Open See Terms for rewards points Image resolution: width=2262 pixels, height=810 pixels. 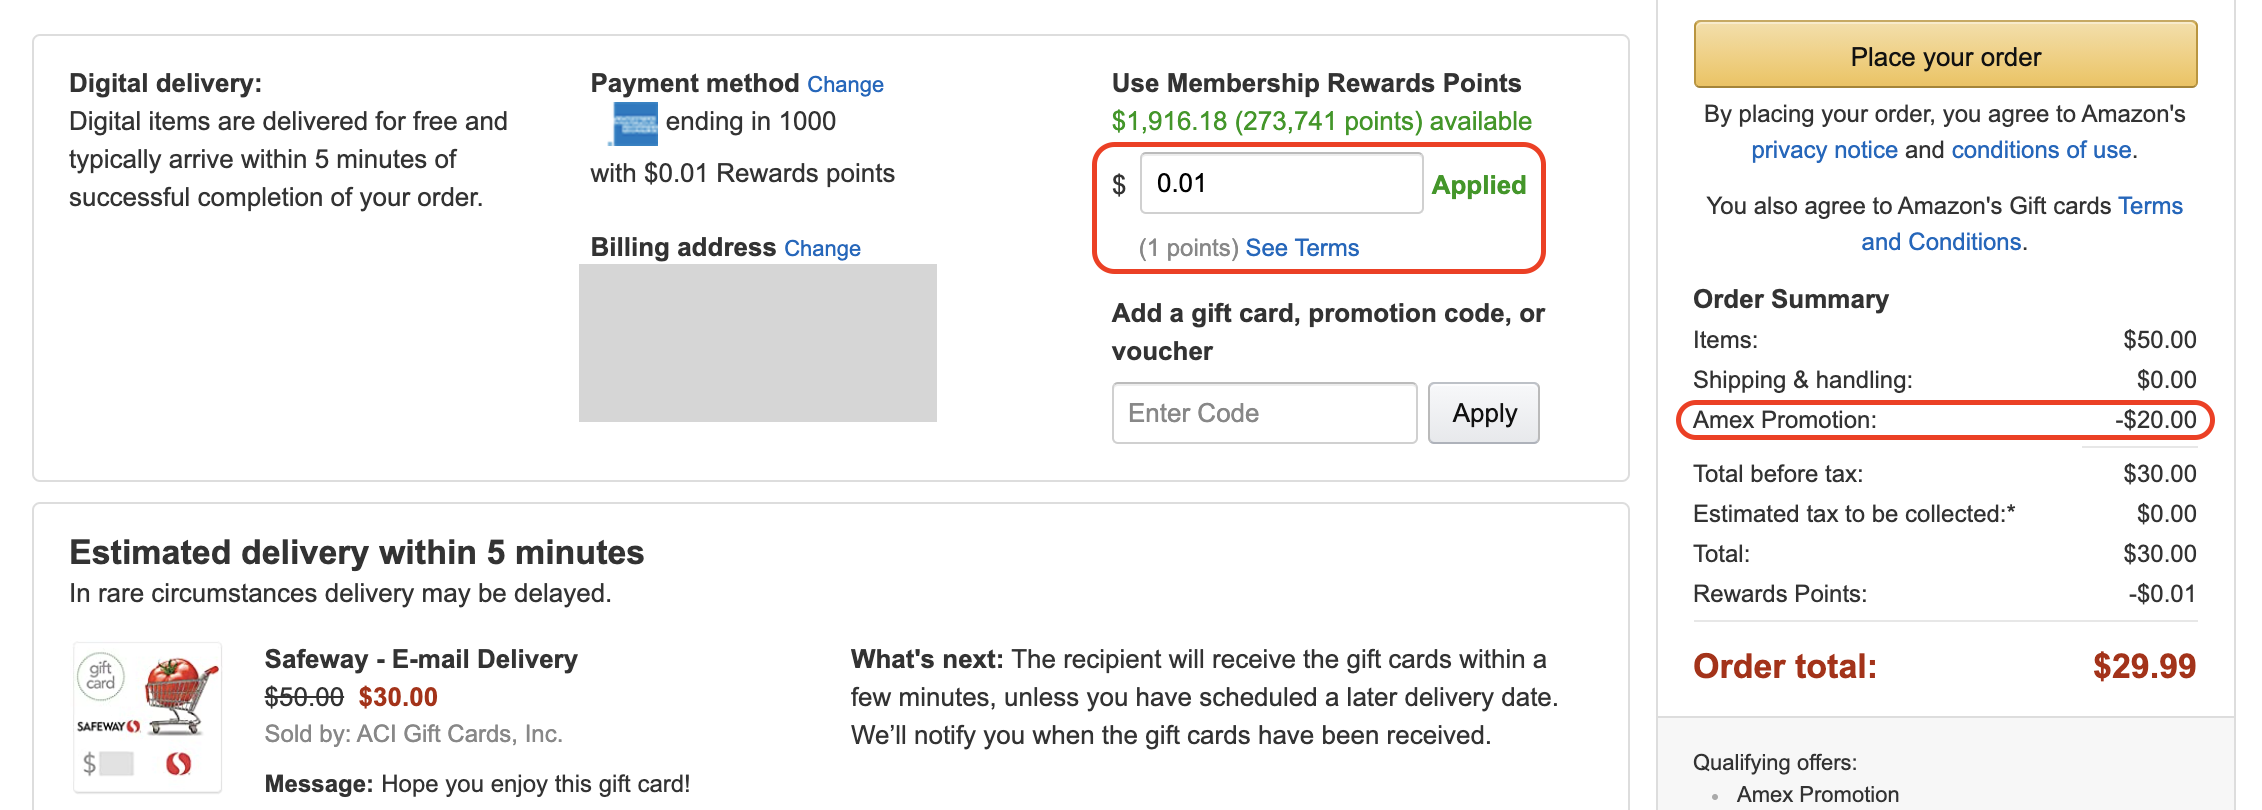coord(1302,248)
